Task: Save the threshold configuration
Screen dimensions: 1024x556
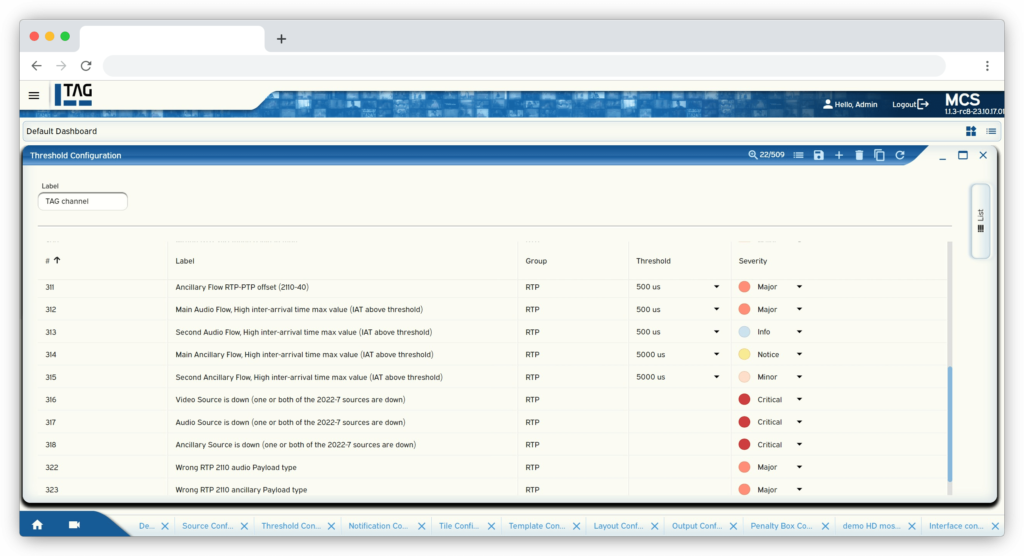Action: (819, 155)
